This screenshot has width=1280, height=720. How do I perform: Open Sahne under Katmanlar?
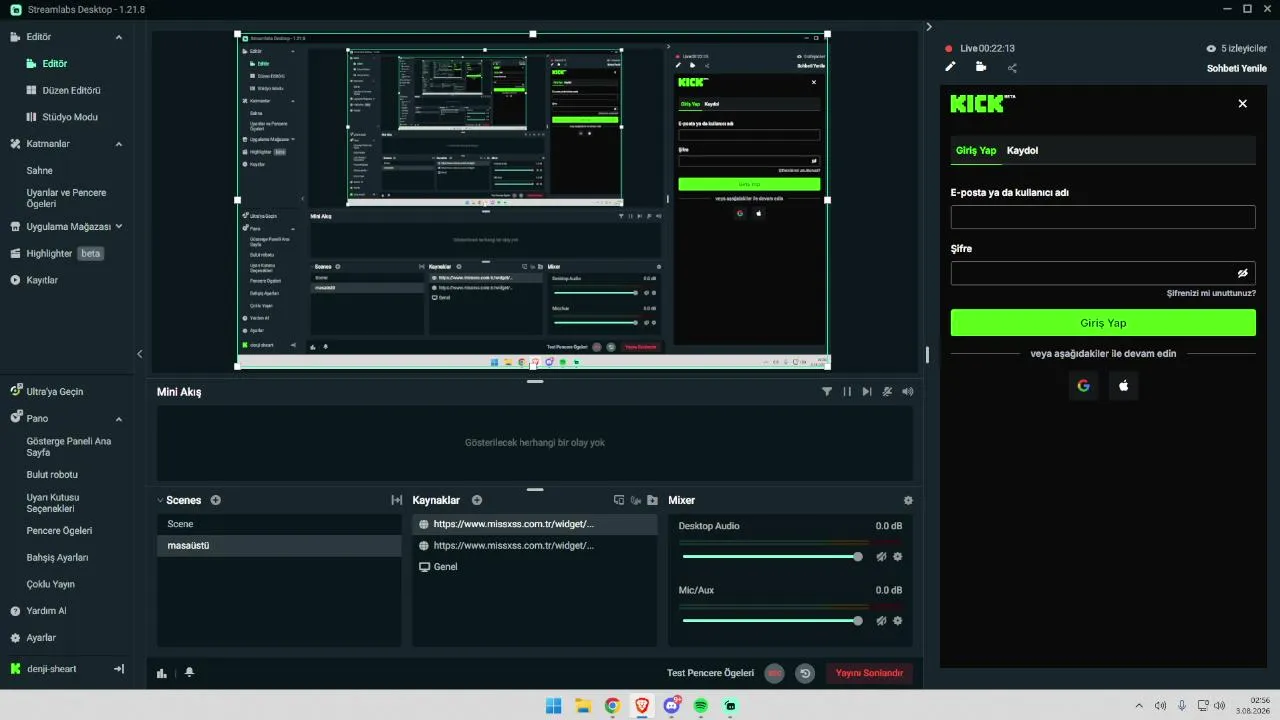[x=40, y=171]
